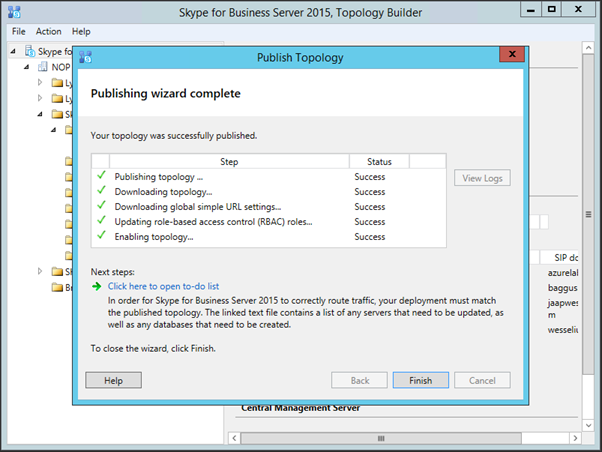Click the green checkmark beside Downloading topology
Image resolution: width=602 pixels, height=452 pixels.
click(x=101, y=191)
